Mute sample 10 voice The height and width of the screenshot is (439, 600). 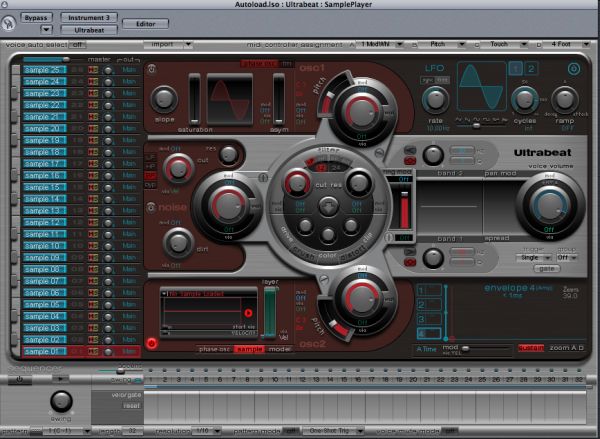[91, 246]
